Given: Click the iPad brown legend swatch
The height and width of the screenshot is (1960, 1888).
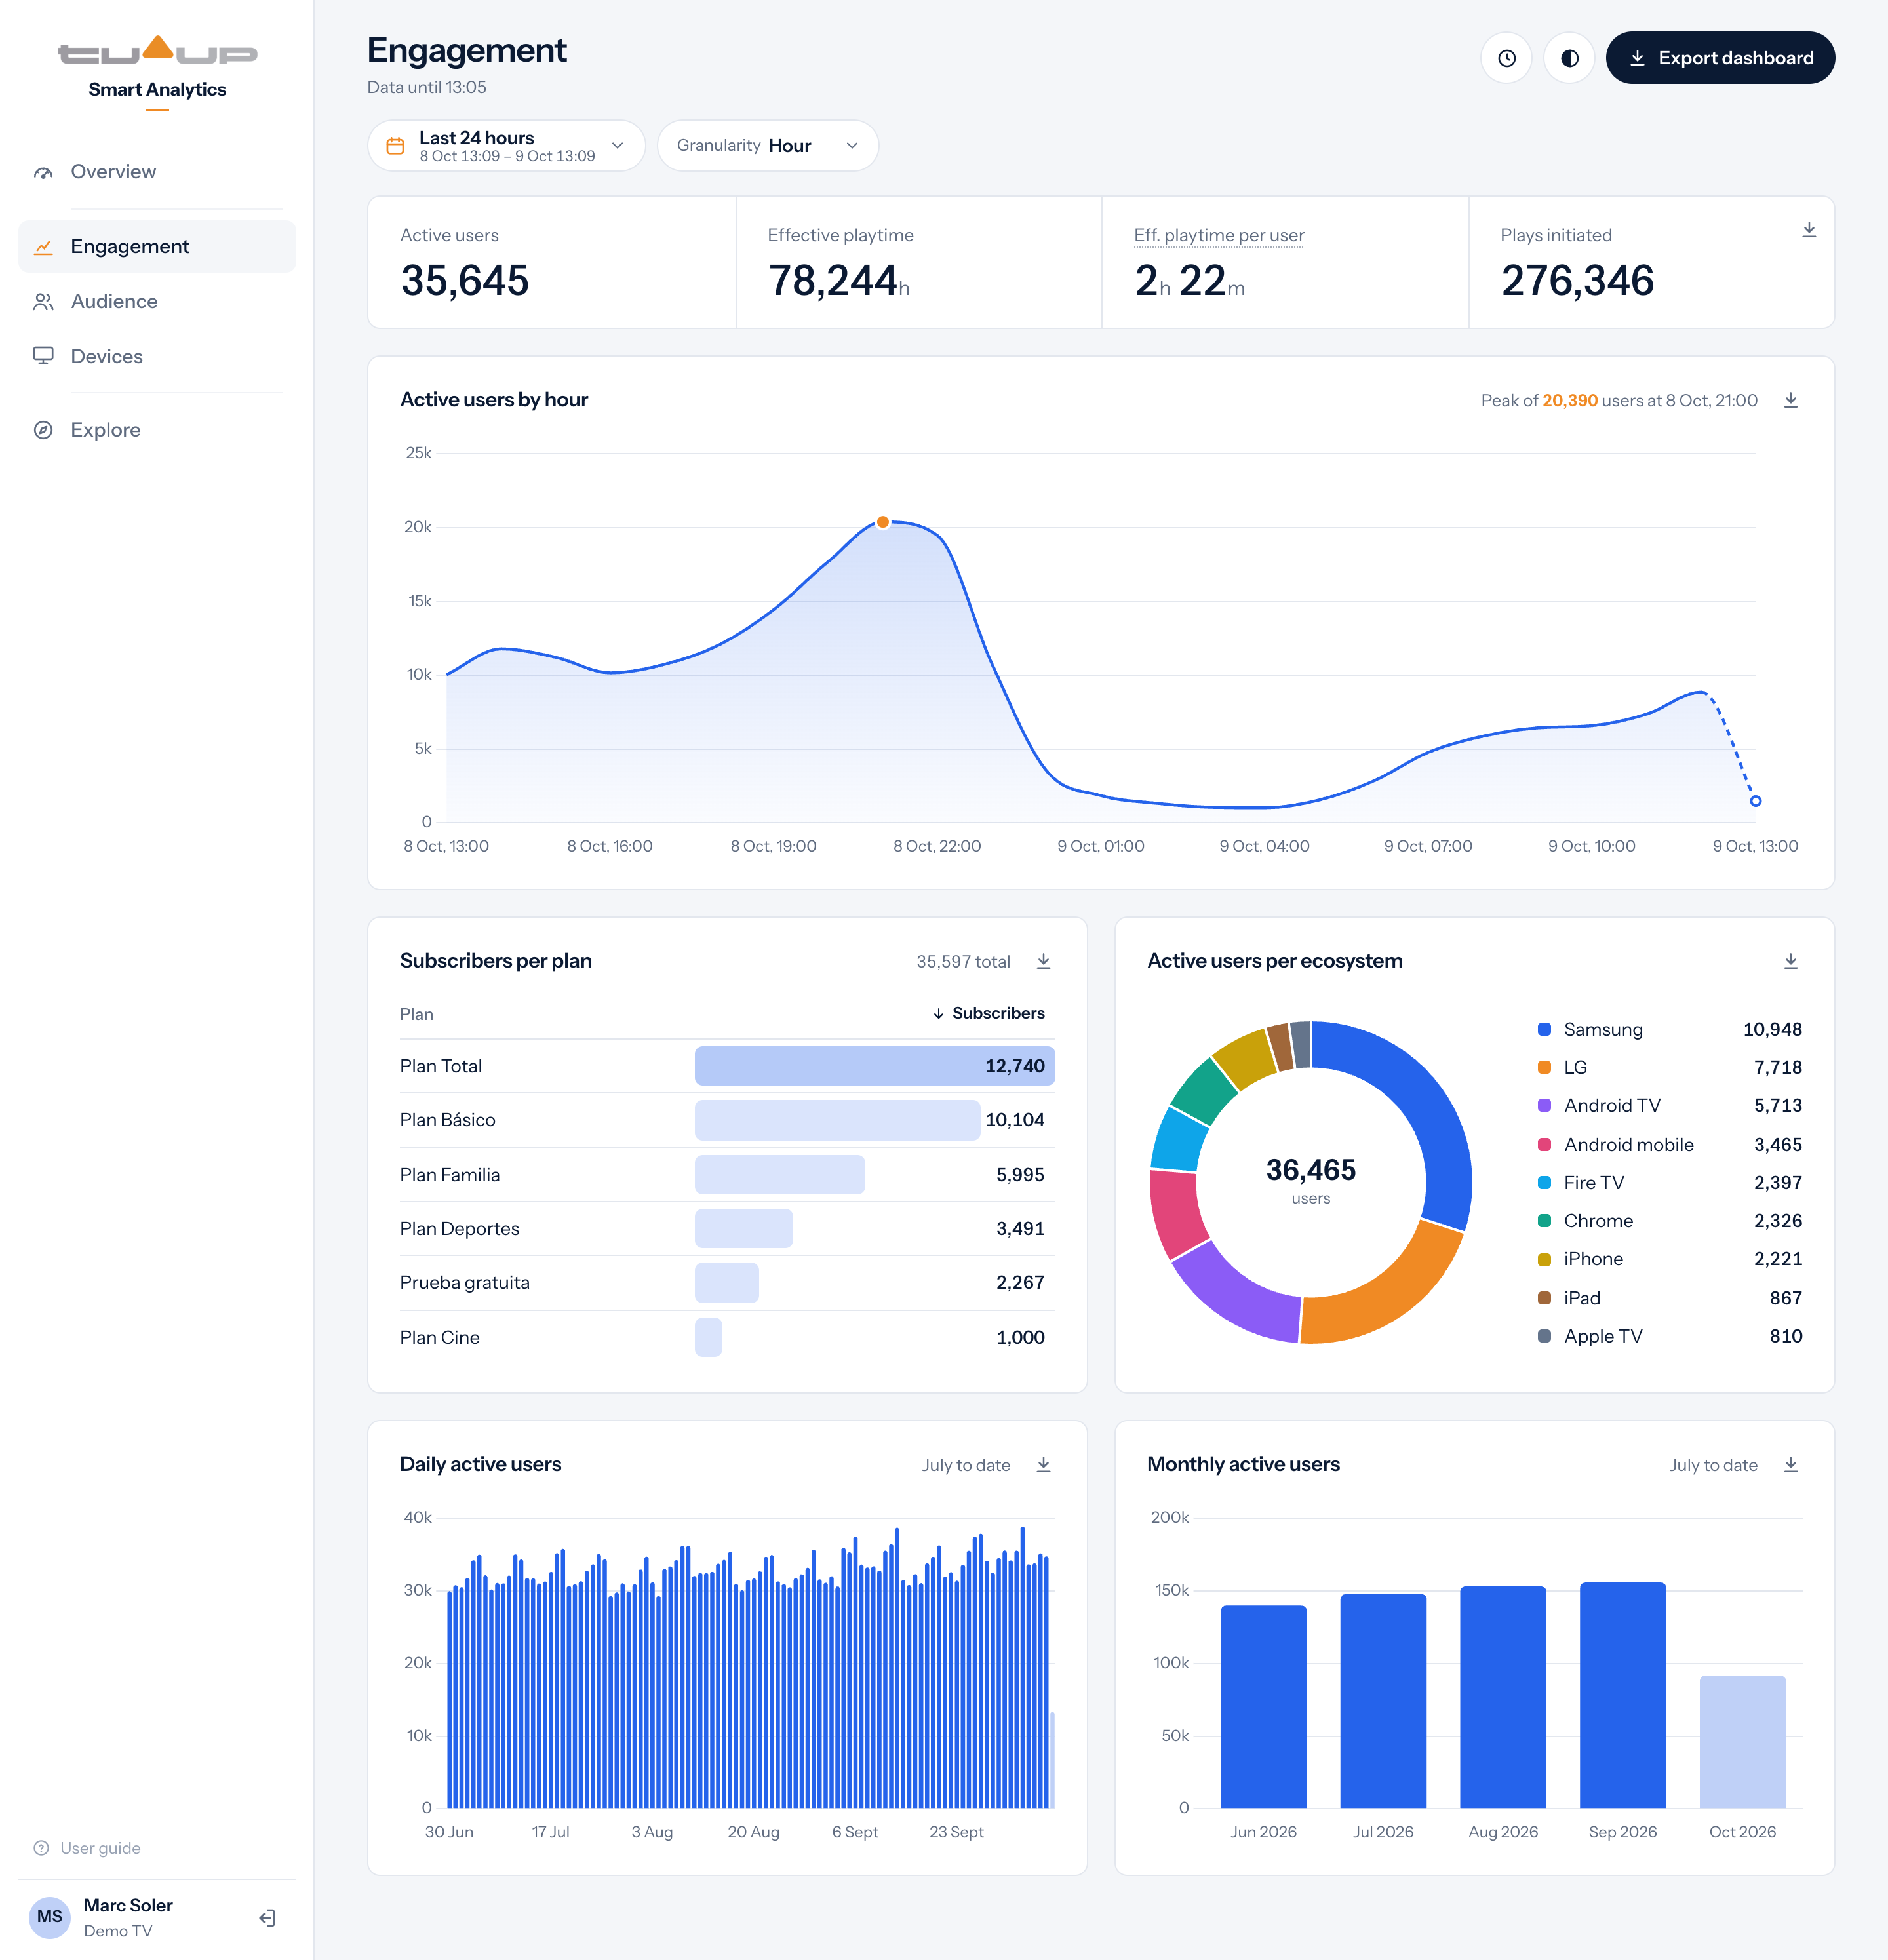Looking at the screenshot, I should [1544, 1297].
